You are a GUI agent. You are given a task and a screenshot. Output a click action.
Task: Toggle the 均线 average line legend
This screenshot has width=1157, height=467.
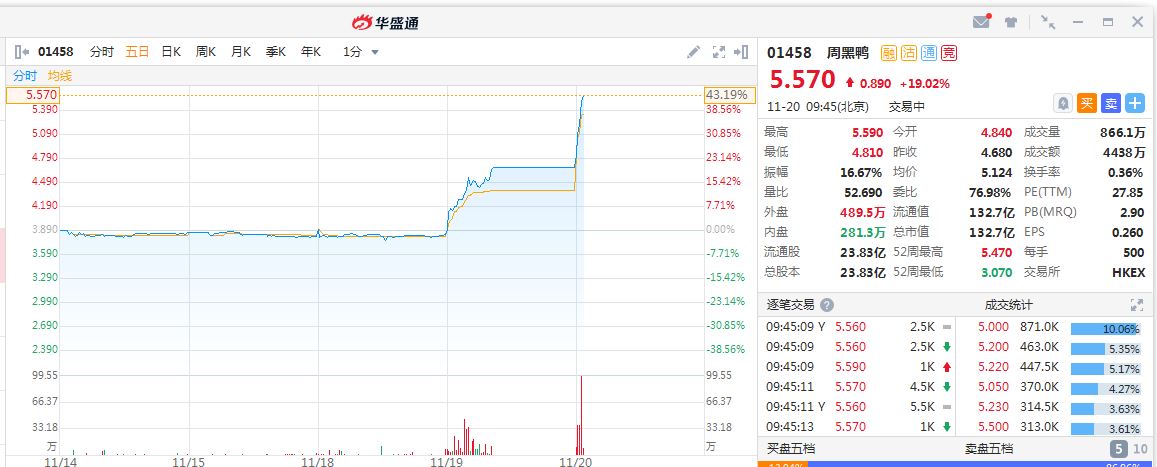point(60,76)
